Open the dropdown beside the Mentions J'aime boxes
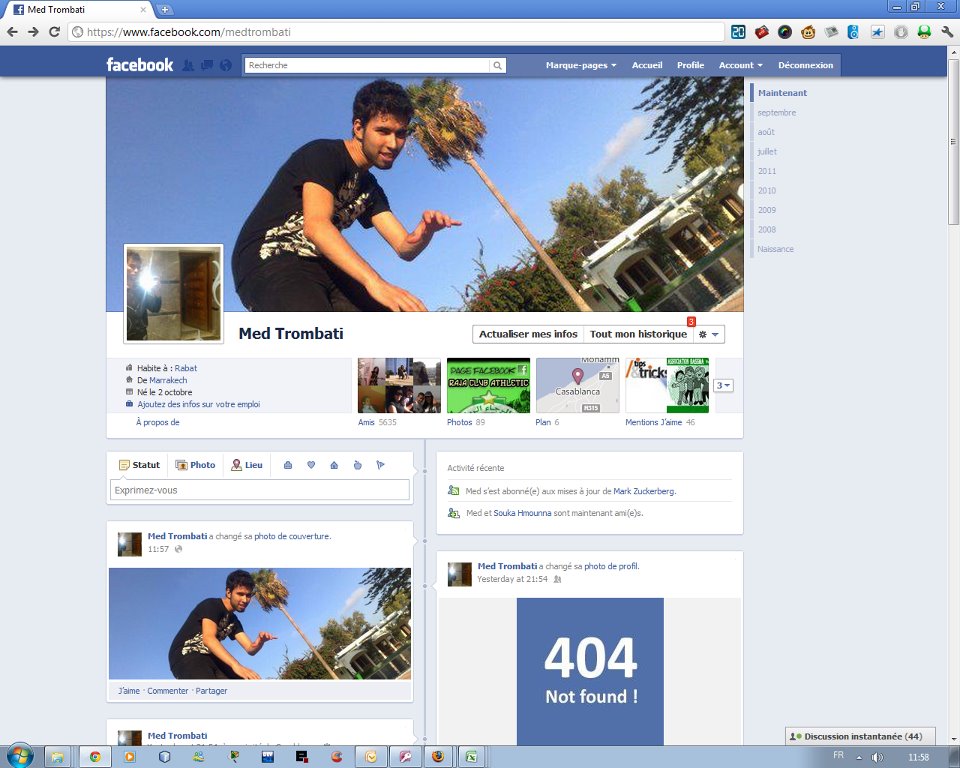 coord(721,385)
